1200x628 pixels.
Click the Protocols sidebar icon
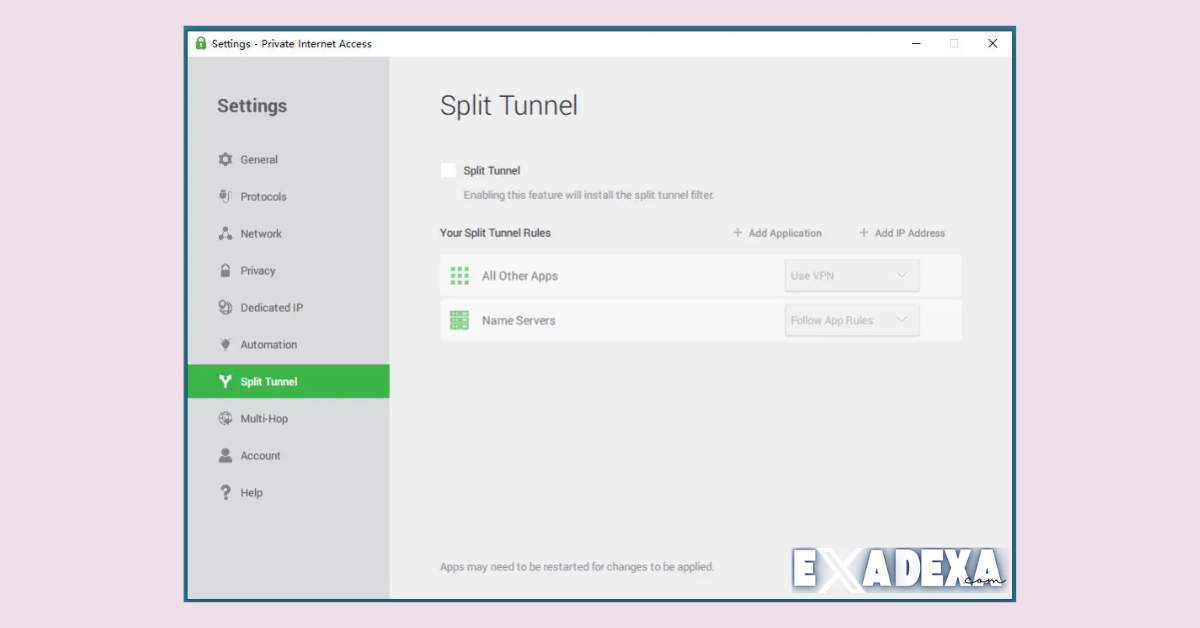[x=226, y=196]
